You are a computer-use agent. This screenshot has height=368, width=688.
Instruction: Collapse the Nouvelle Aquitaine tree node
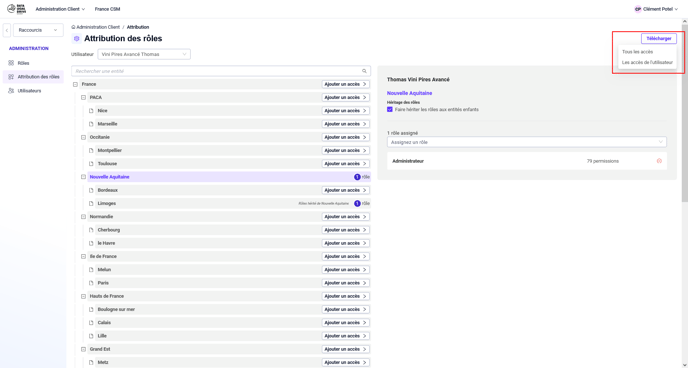83,177
